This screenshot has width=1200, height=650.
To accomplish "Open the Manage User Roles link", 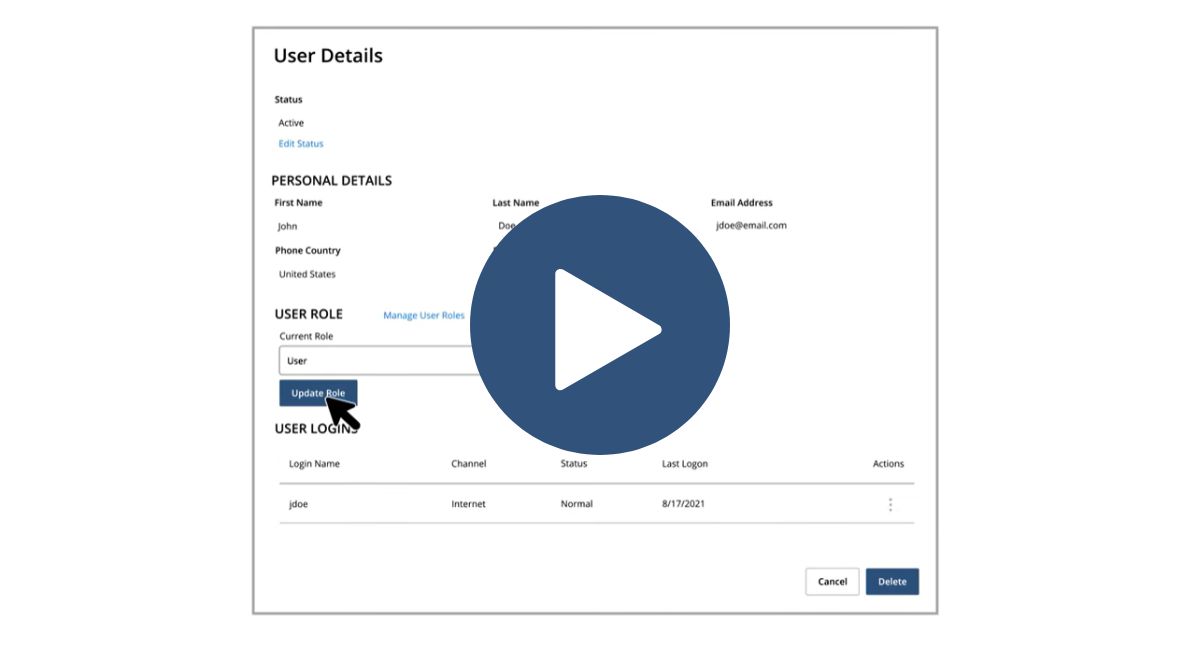I will coord(424,316).
